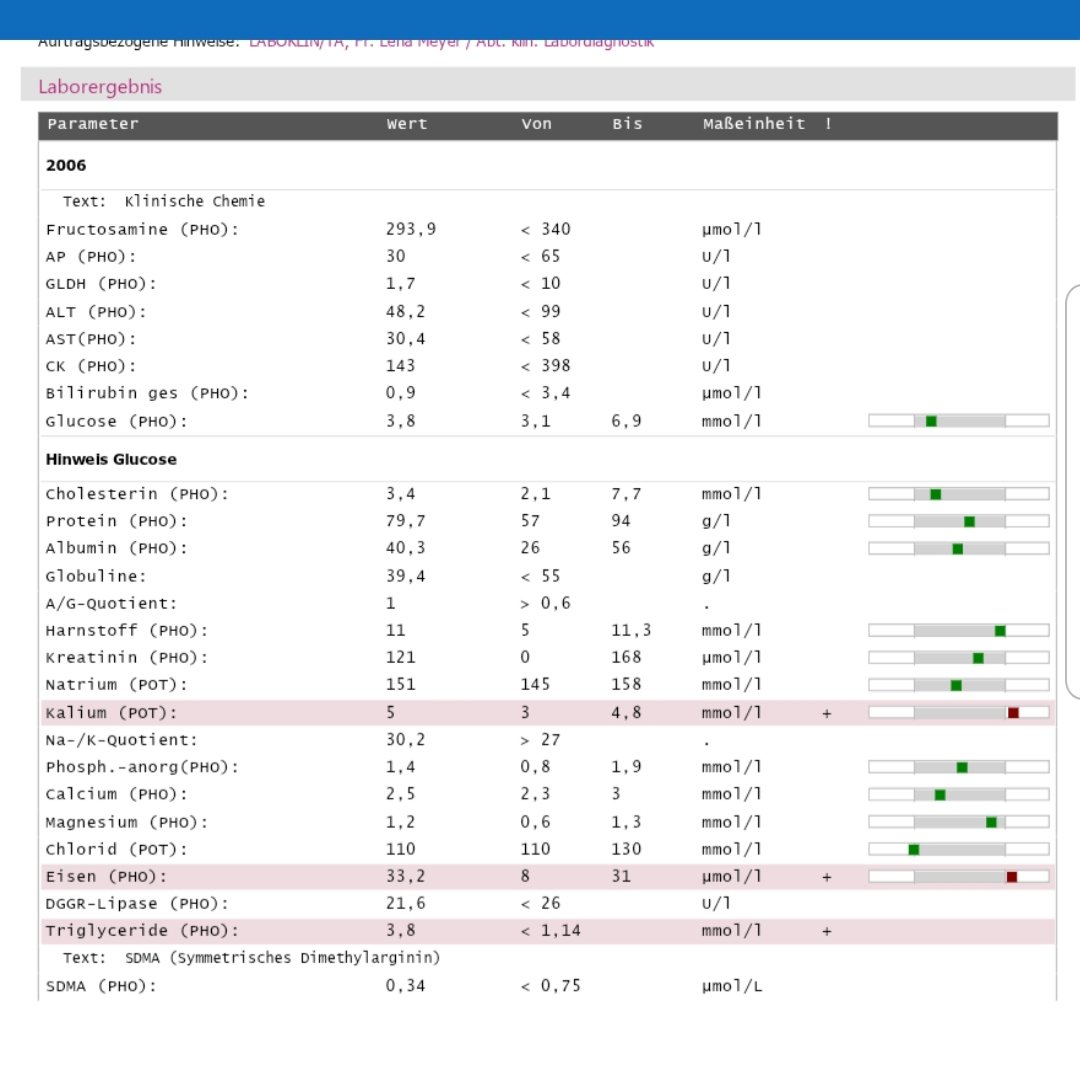Image resolution: width=1080 pixels, height=1080 pixels.
Task: Select the Natrium value 151
Action: point(400,684)
